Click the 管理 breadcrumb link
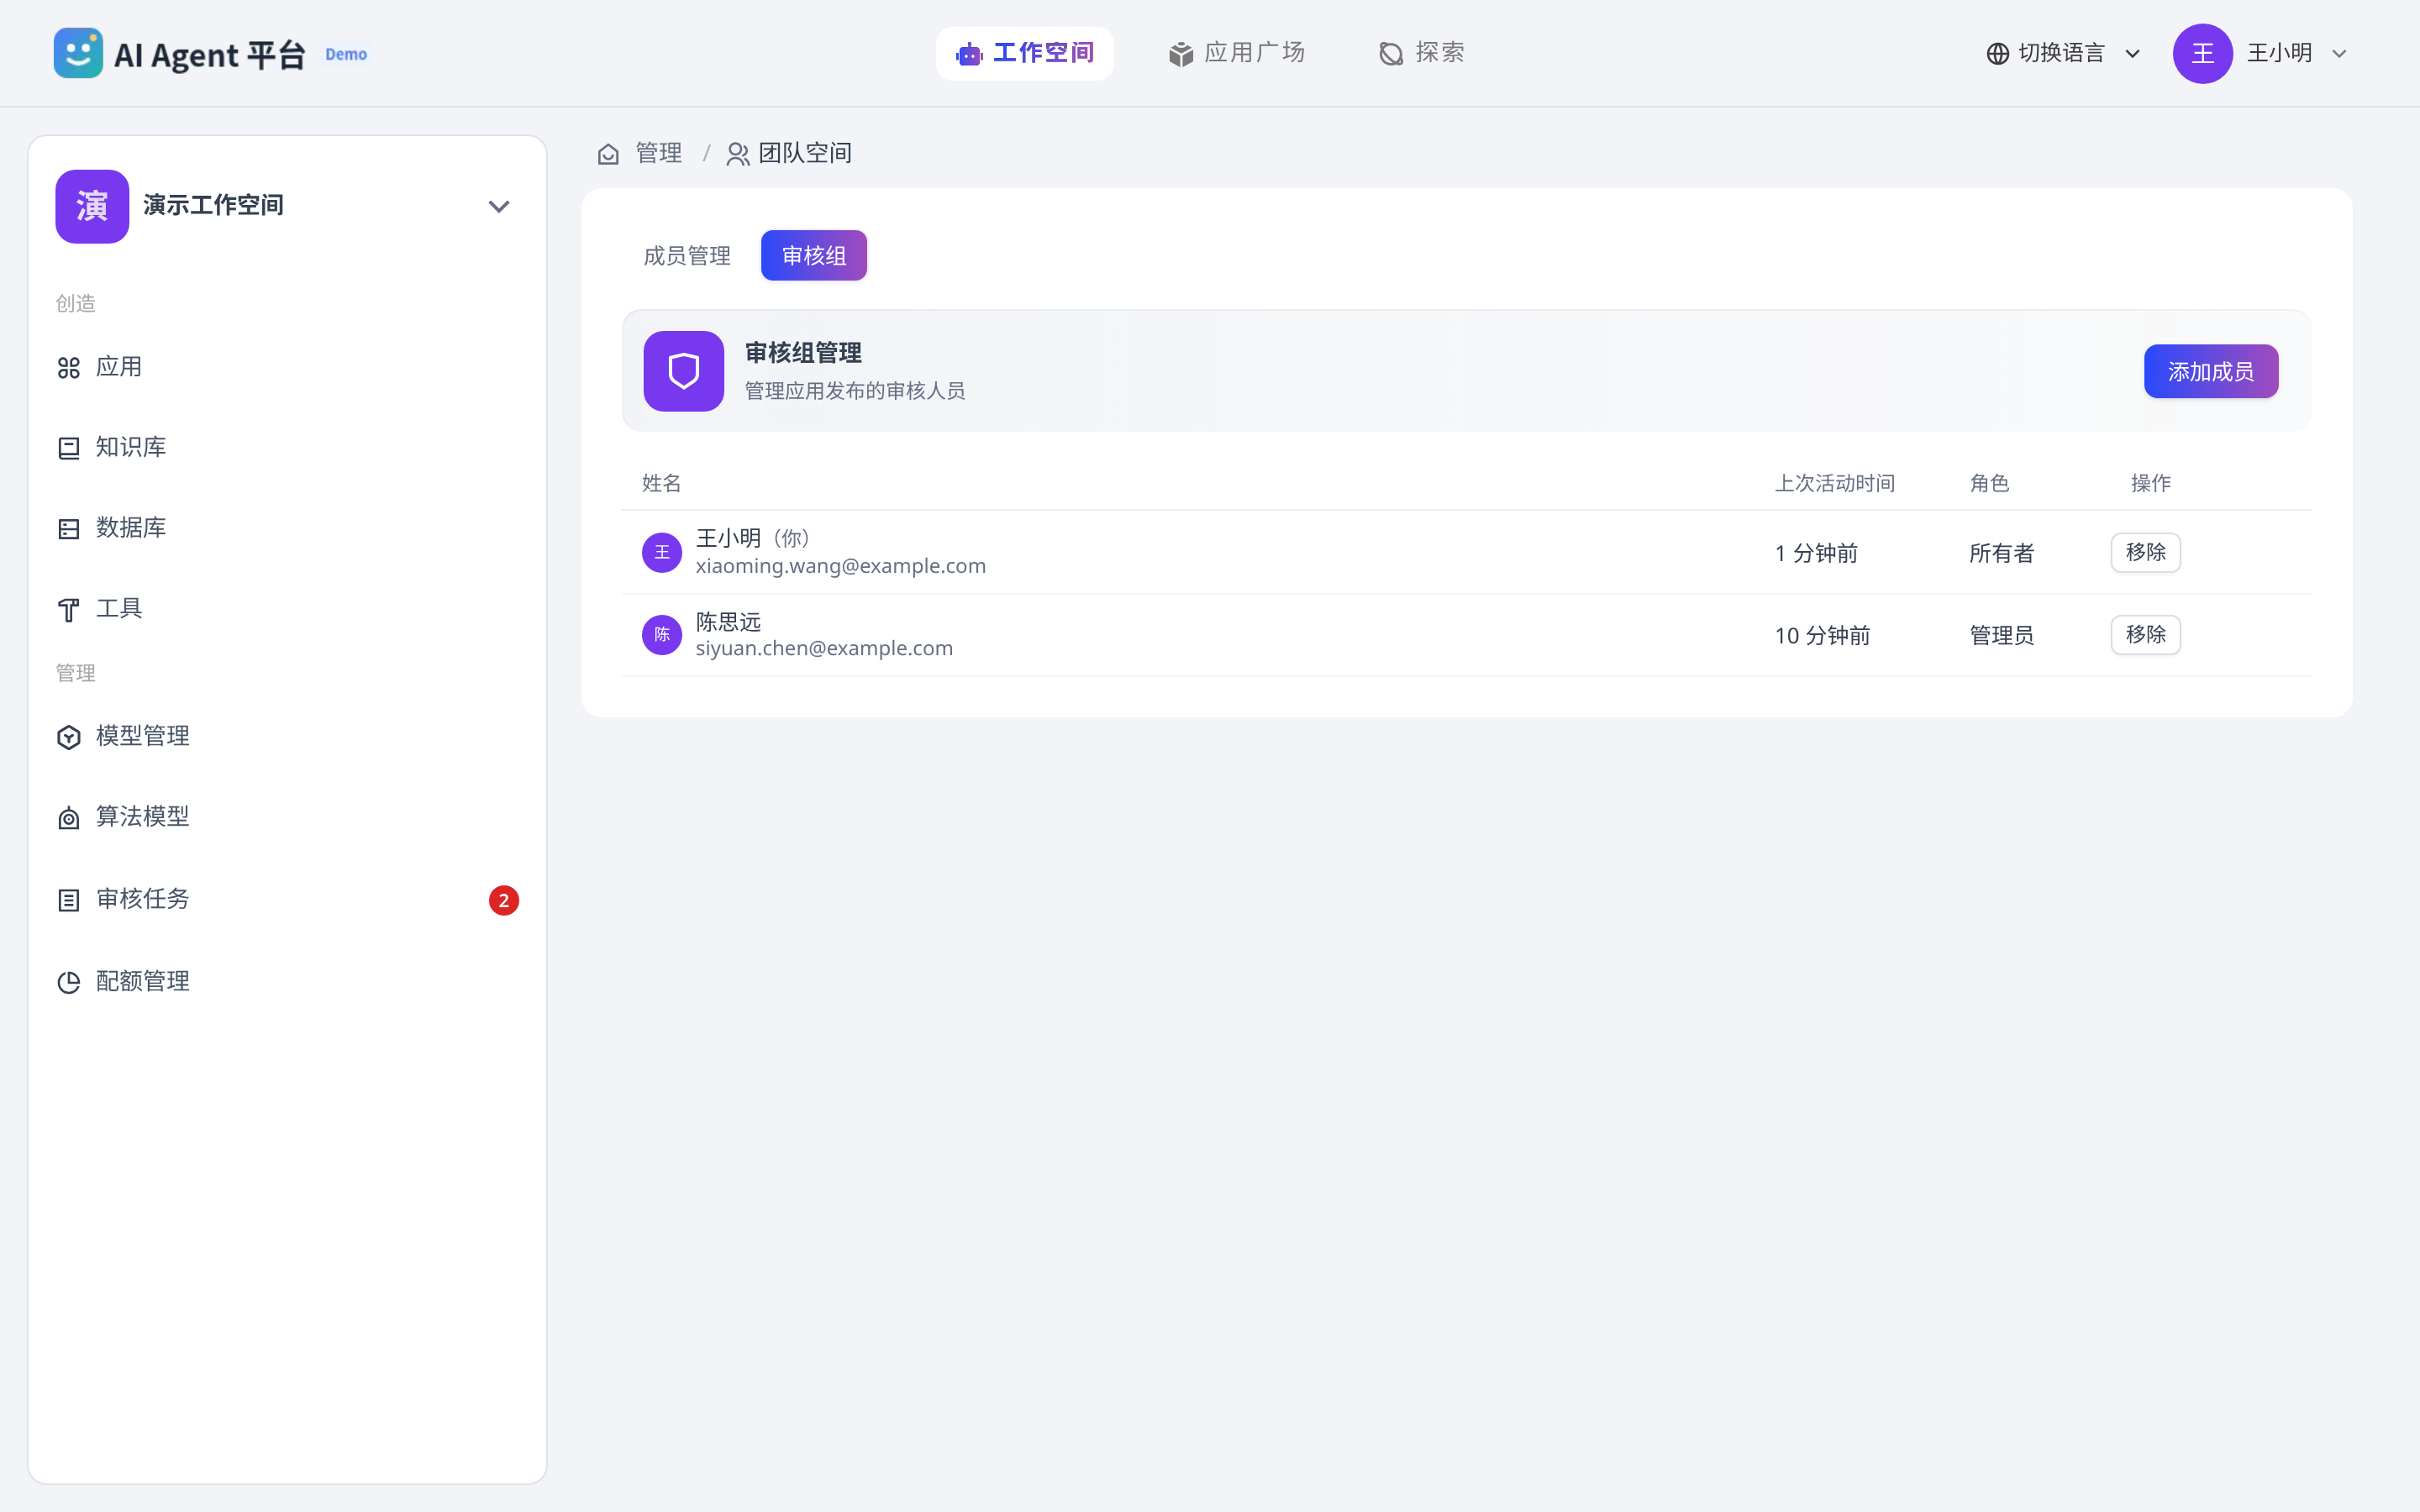The height and width of the screenshot is (1512, 2420). [x=659, y=154]
